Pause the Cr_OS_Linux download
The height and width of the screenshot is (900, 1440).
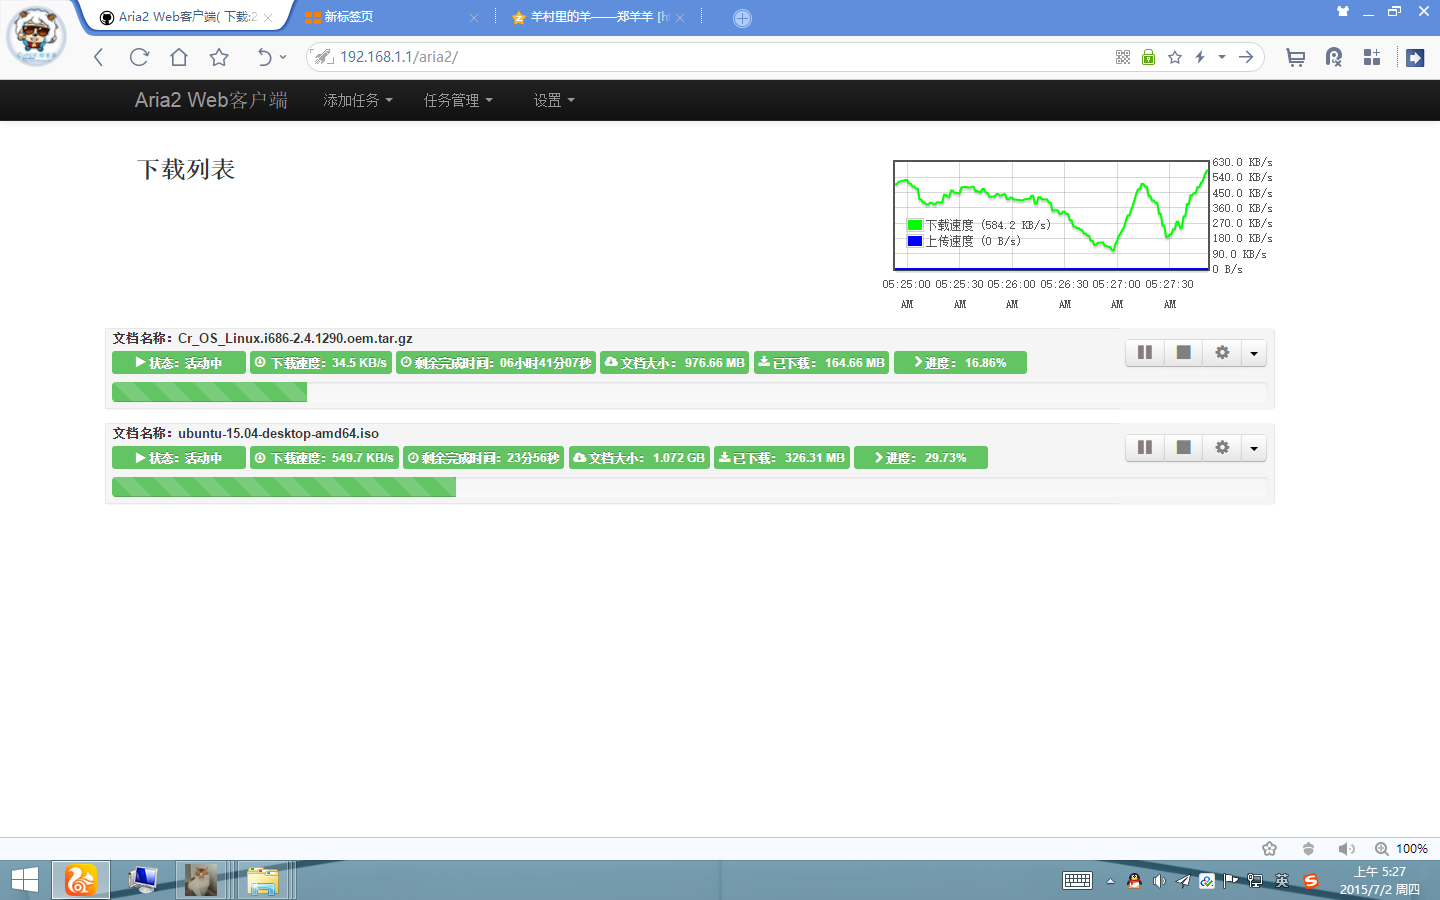click(x=1145, y=353)
